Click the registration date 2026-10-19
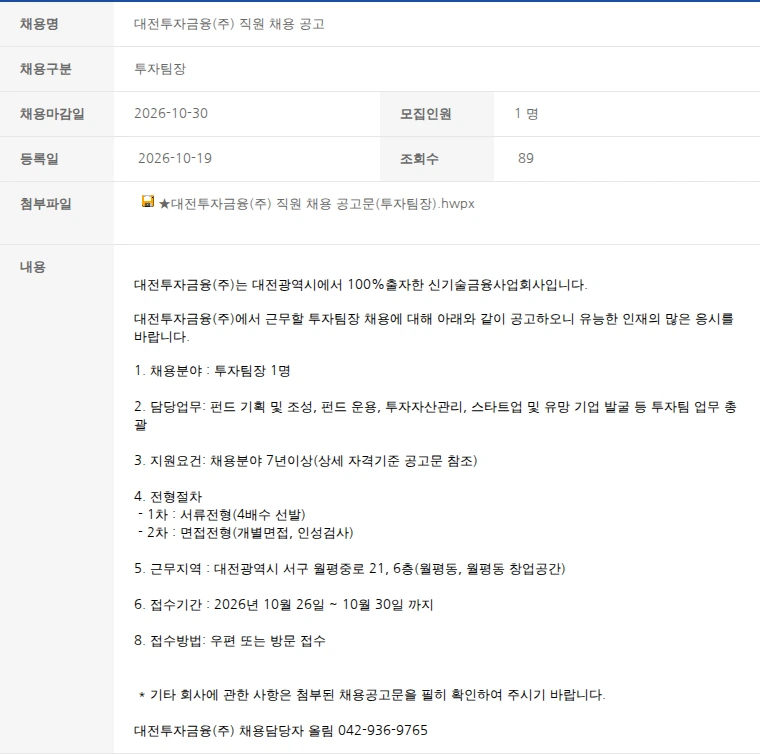Screen dimensions: 760x754 [175, 158]
